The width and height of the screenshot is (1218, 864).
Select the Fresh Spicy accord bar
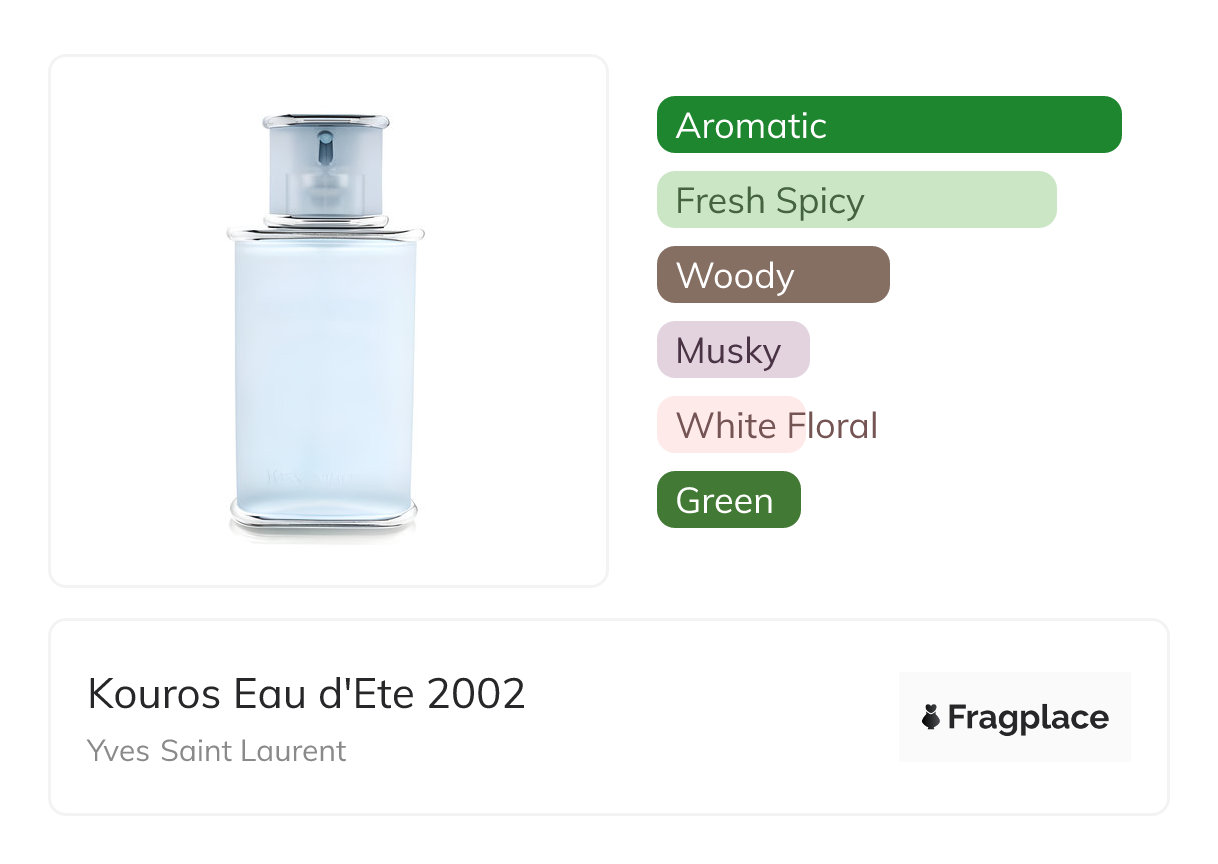tap(857, 200)
